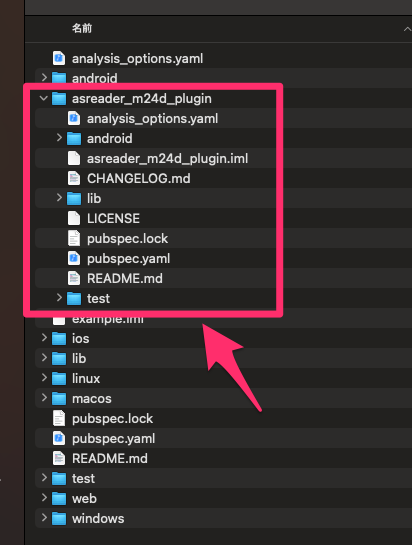Screen dimensions: 412x545
Task: Expand the macos folder arrow
Action: point(44,398)
